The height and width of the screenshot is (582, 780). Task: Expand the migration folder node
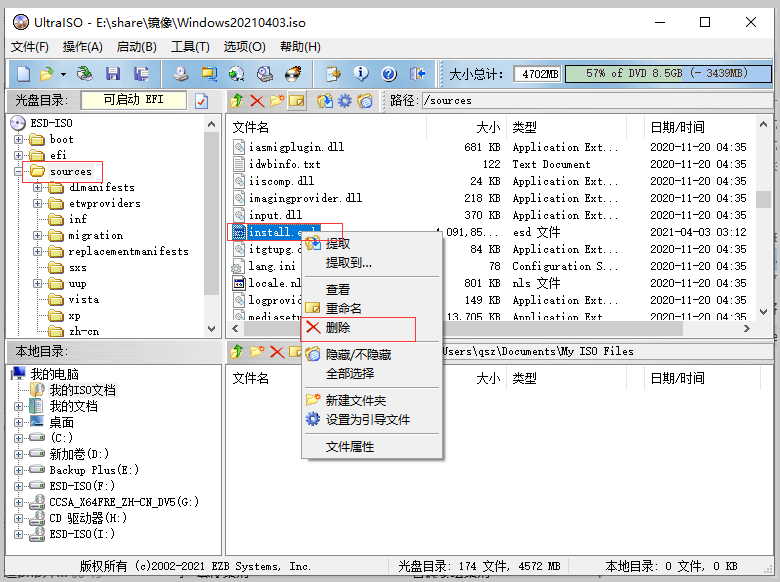[x=37, y=235]
